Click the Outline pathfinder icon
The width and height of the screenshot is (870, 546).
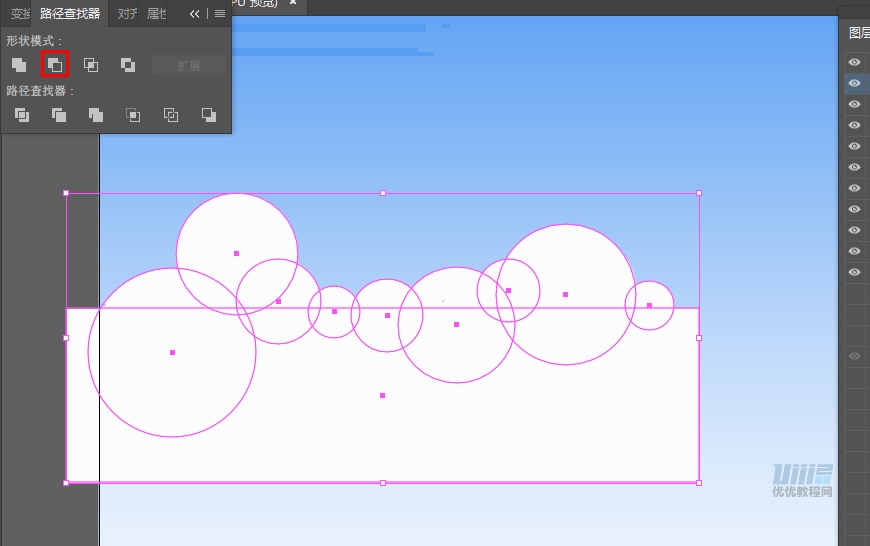(171, 115)
